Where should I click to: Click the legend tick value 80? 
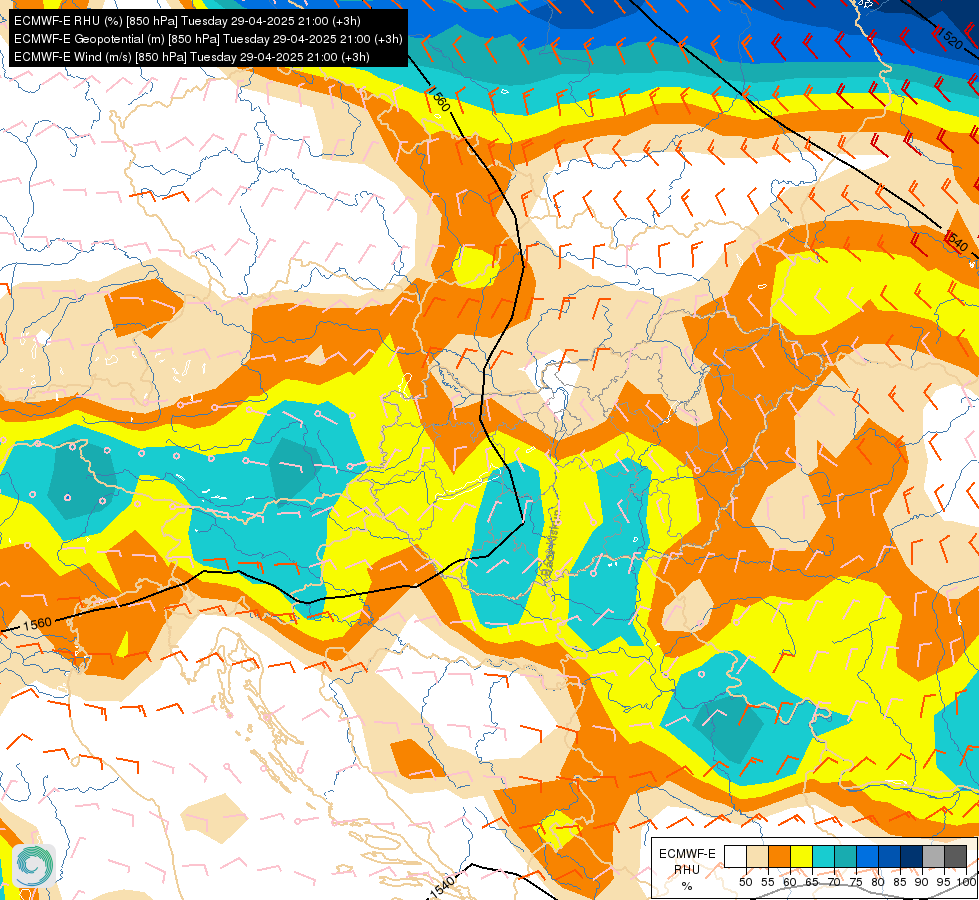878,882
